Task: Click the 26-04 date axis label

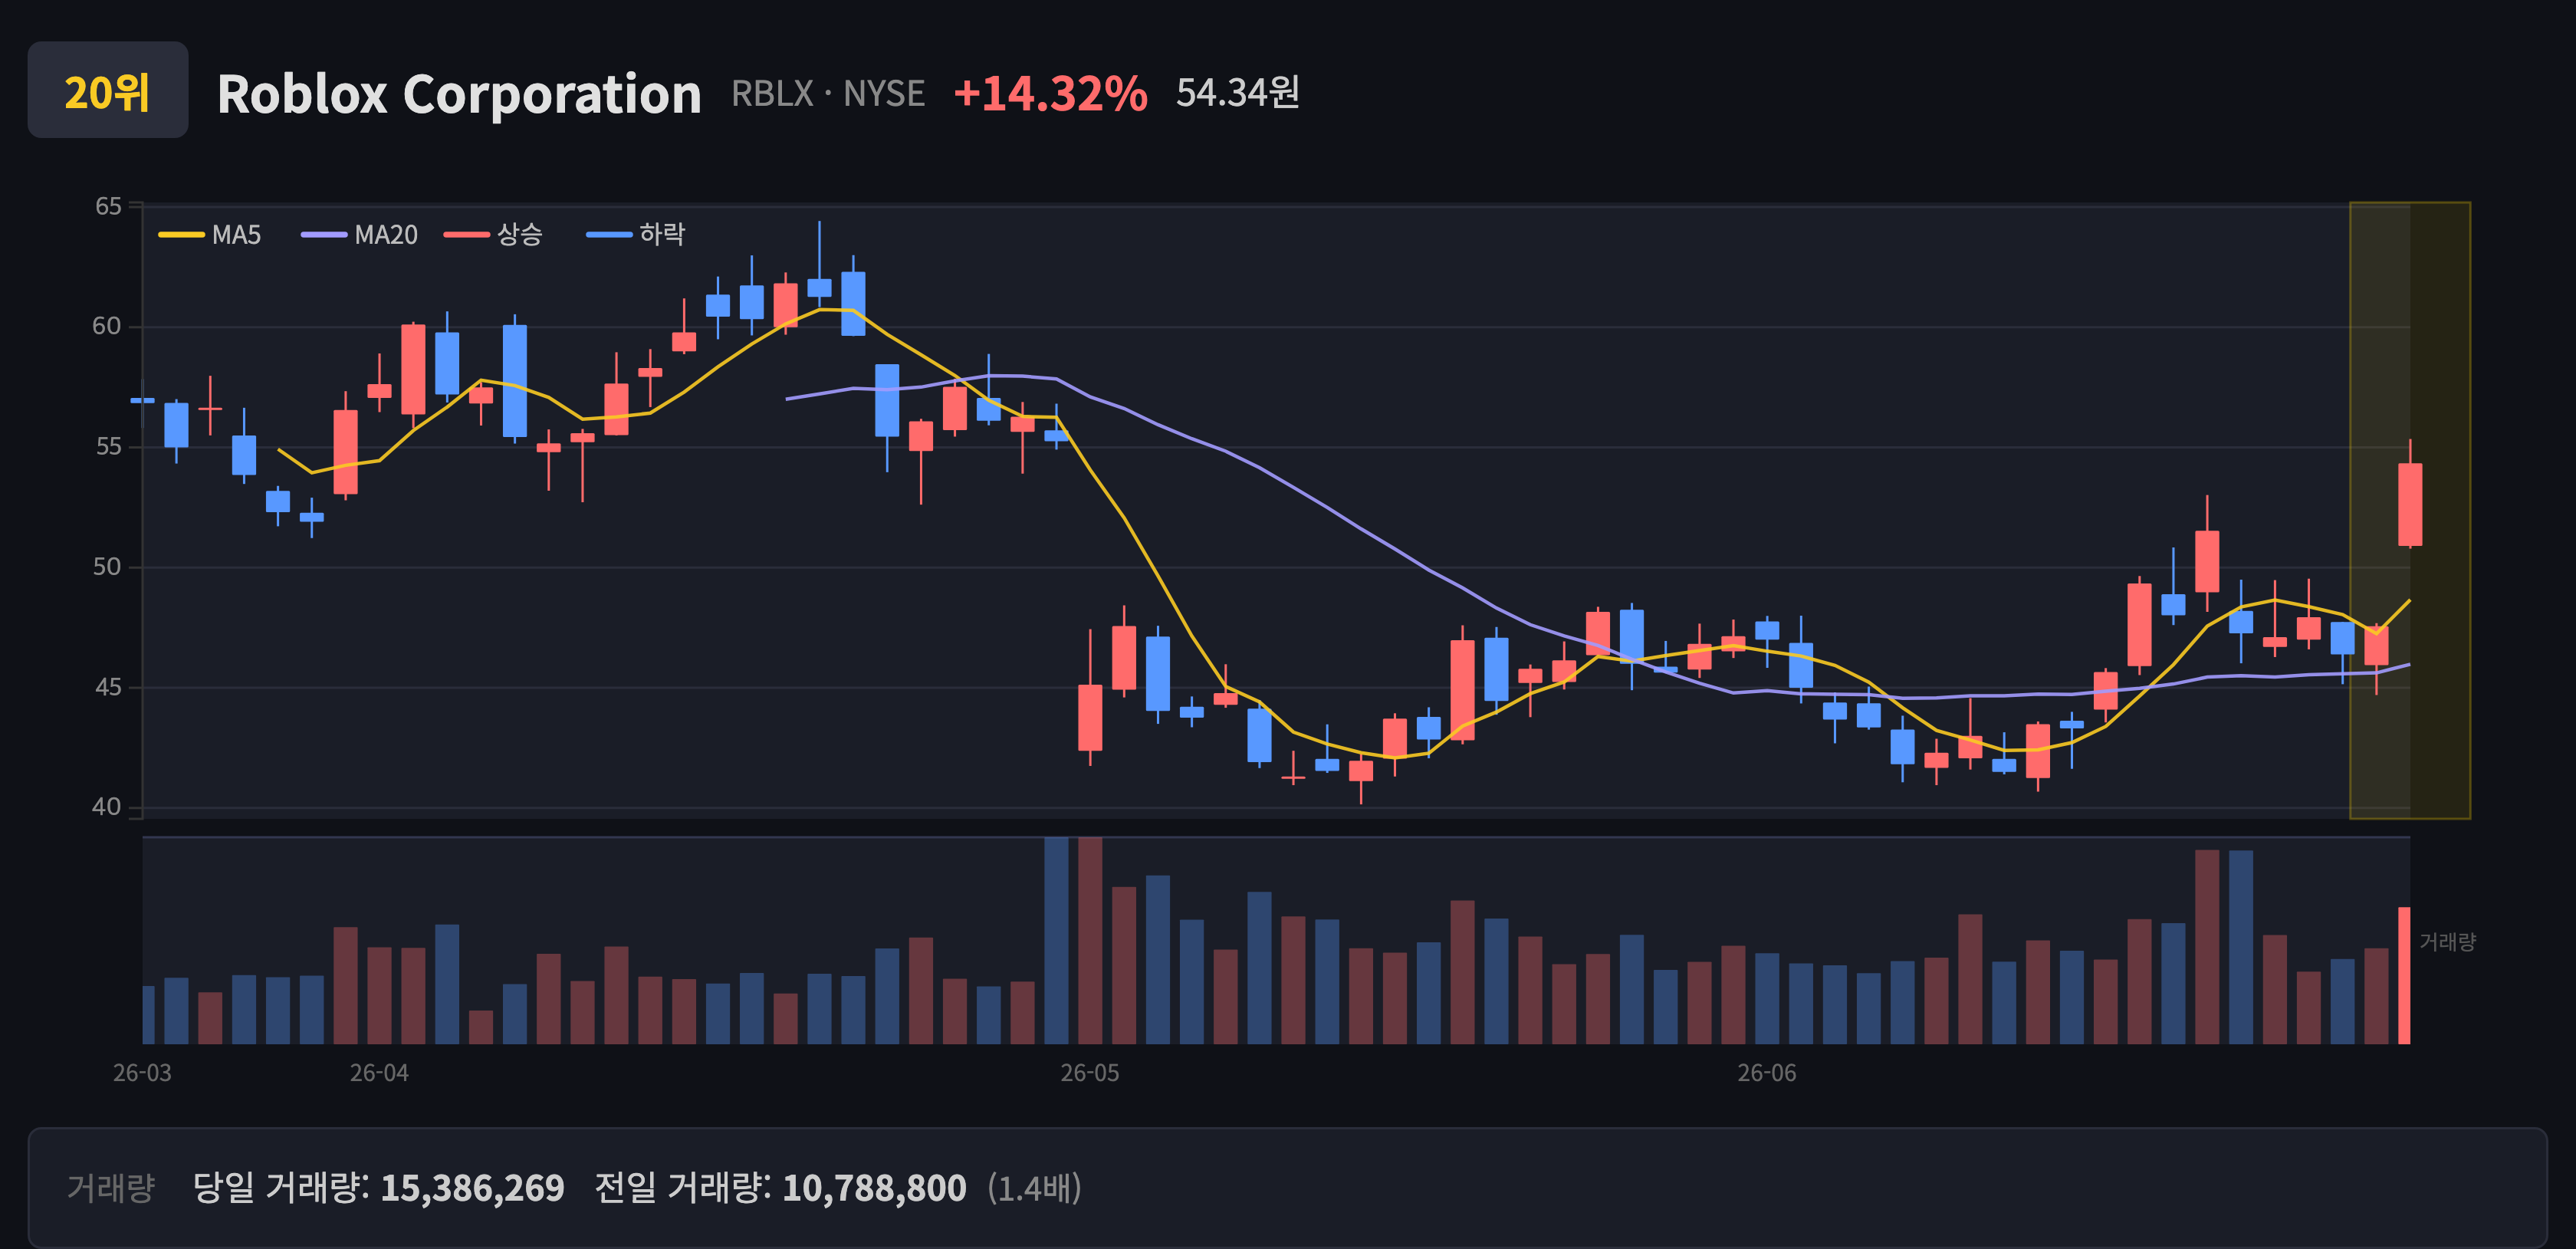Action: pos(379,1073)
